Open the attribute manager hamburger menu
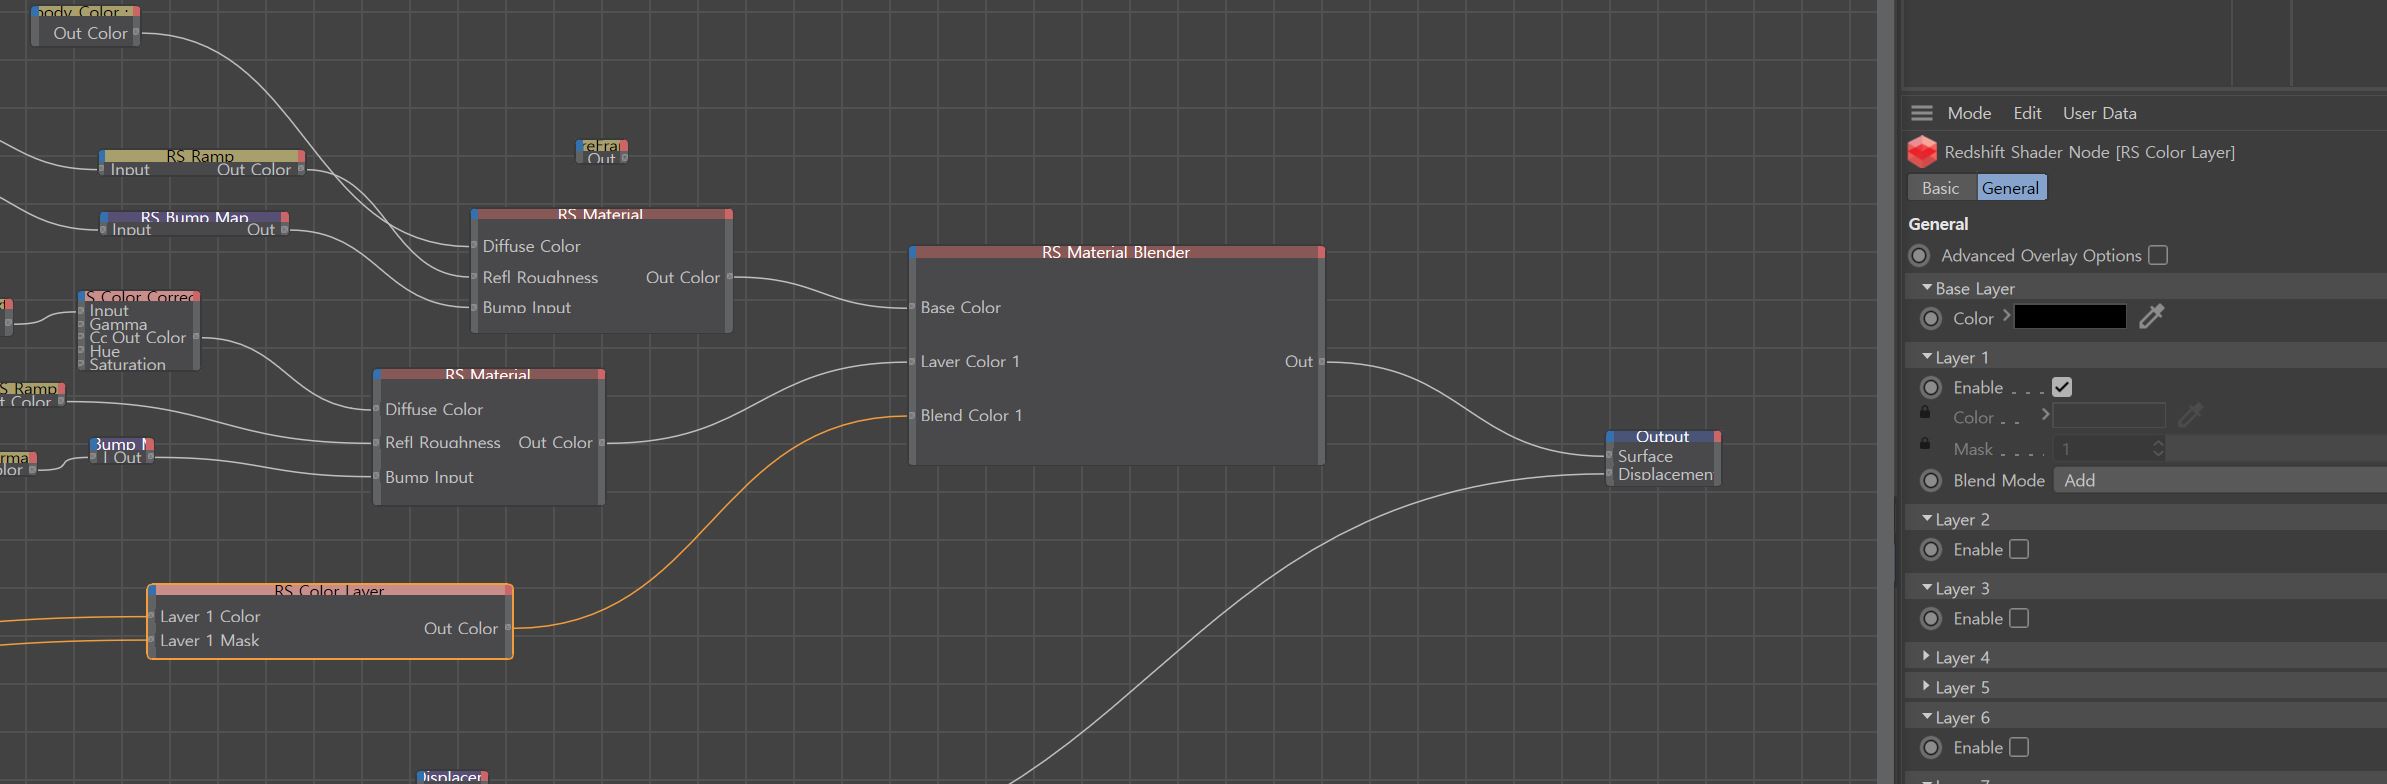Screen dimensions: 2387x784 pos(1921,113)
